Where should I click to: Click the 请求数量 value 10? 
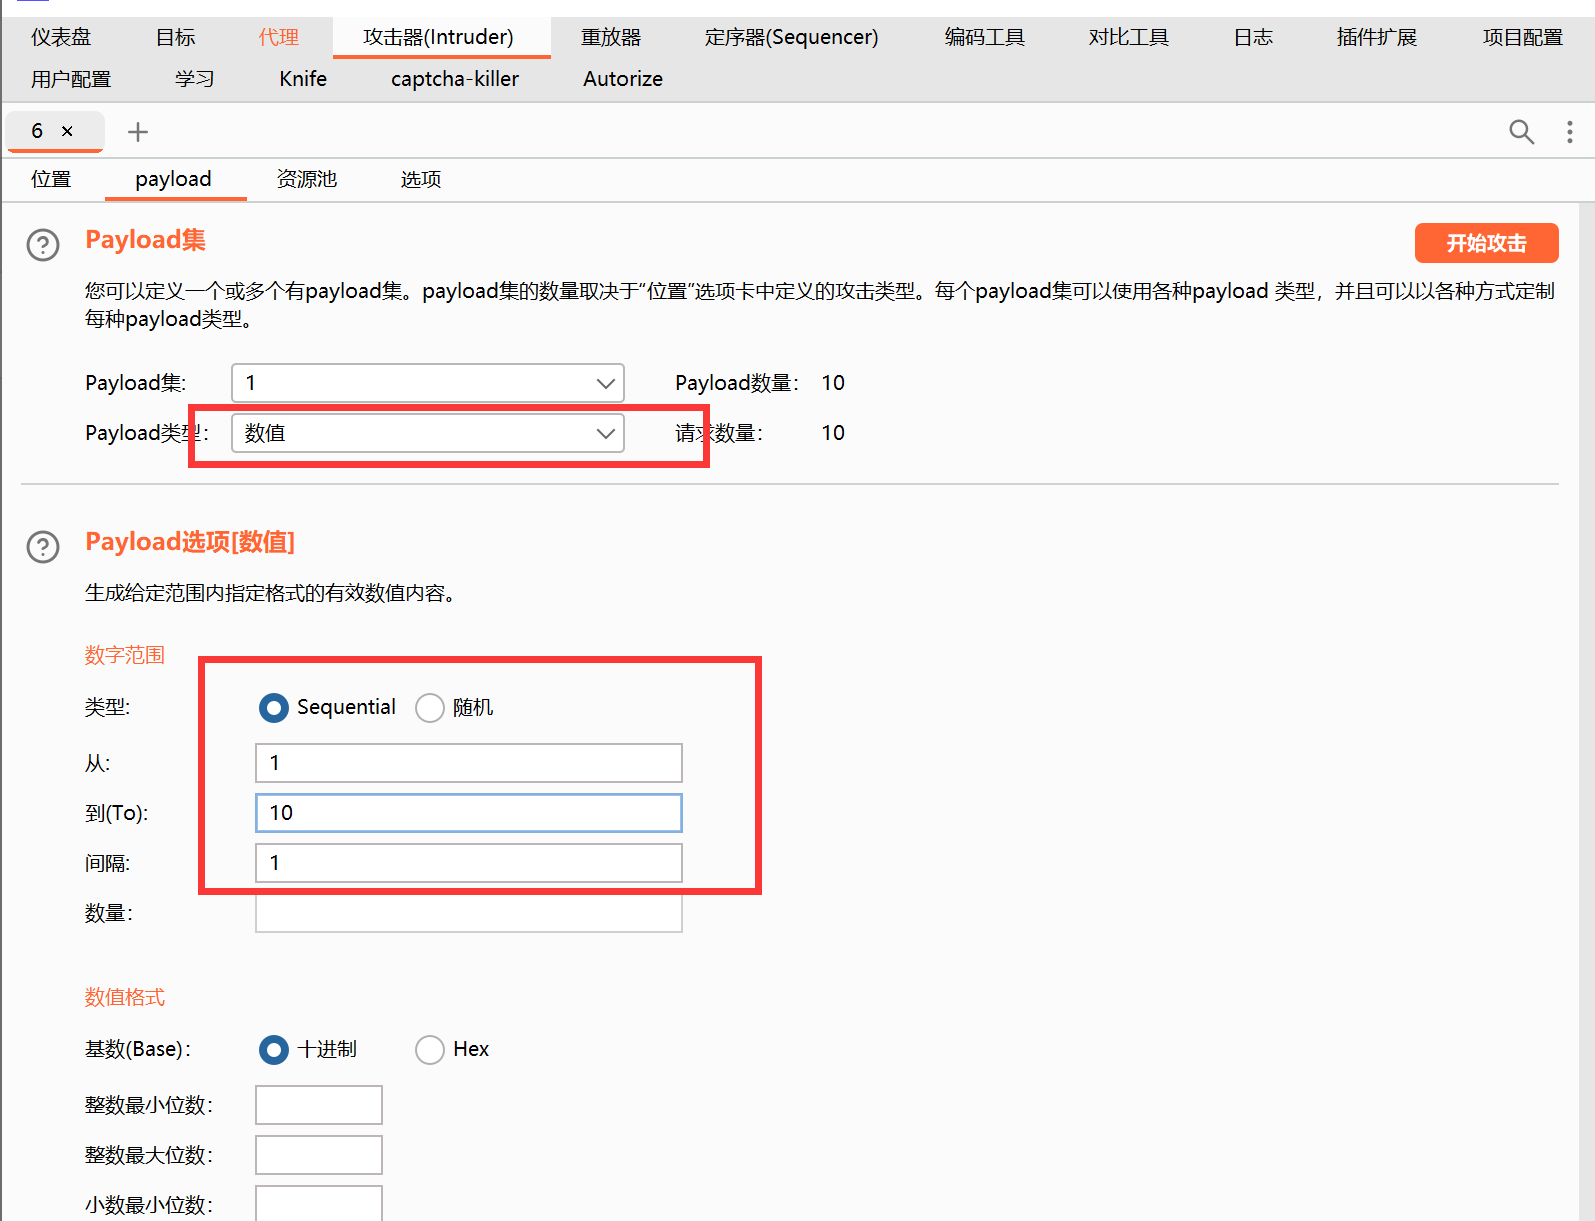click(833, 433)
